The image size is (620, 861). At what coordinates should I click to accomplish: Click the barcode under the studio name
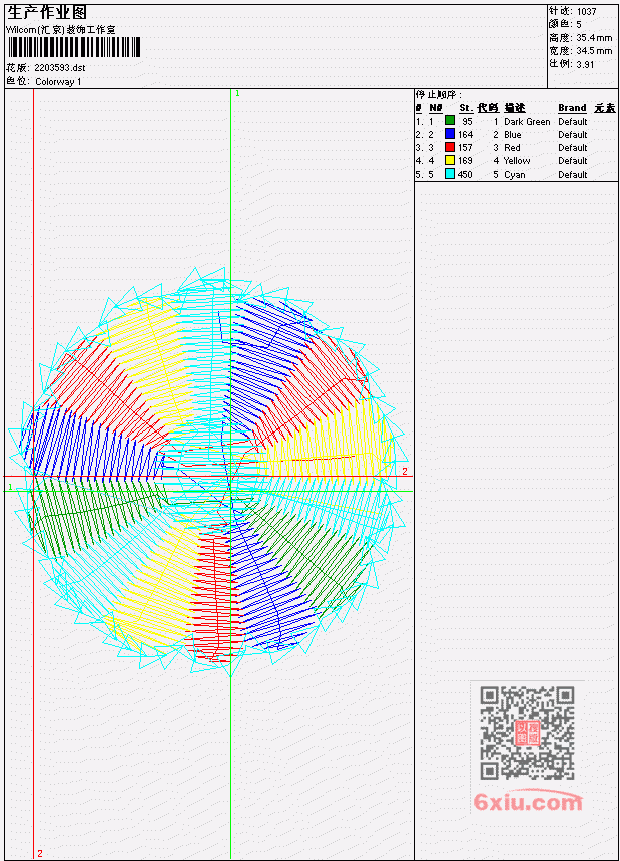[x=74, y=48]
